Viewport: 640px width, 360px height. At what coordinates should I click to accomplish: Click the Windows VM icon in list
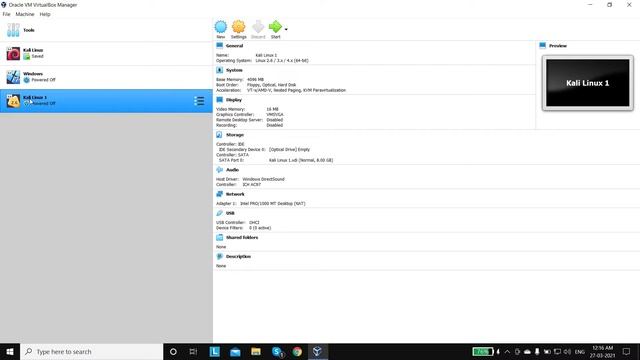[x=13, y=77]
